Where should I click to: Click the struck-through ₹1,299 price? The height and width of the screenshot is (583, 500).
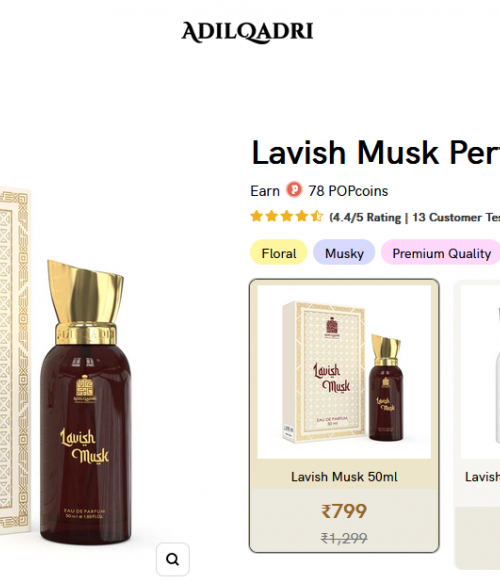344,538
